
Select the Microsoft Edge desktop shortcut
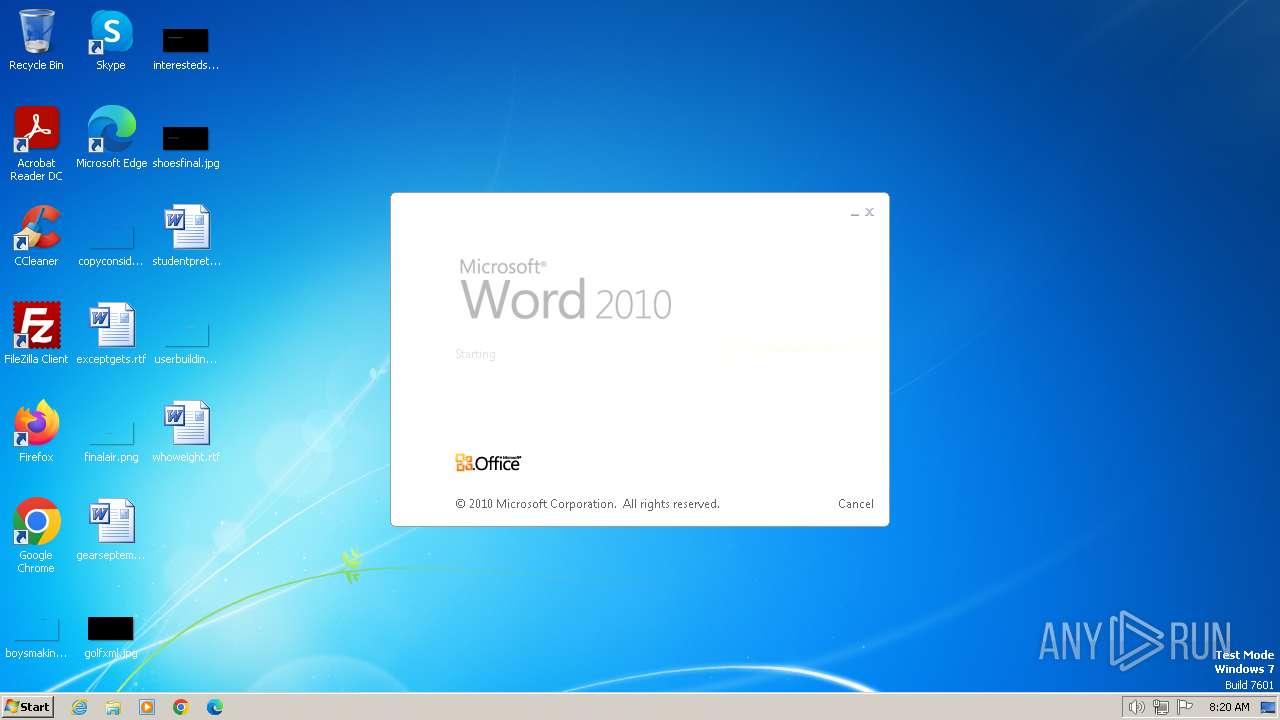tap(111, 138)
